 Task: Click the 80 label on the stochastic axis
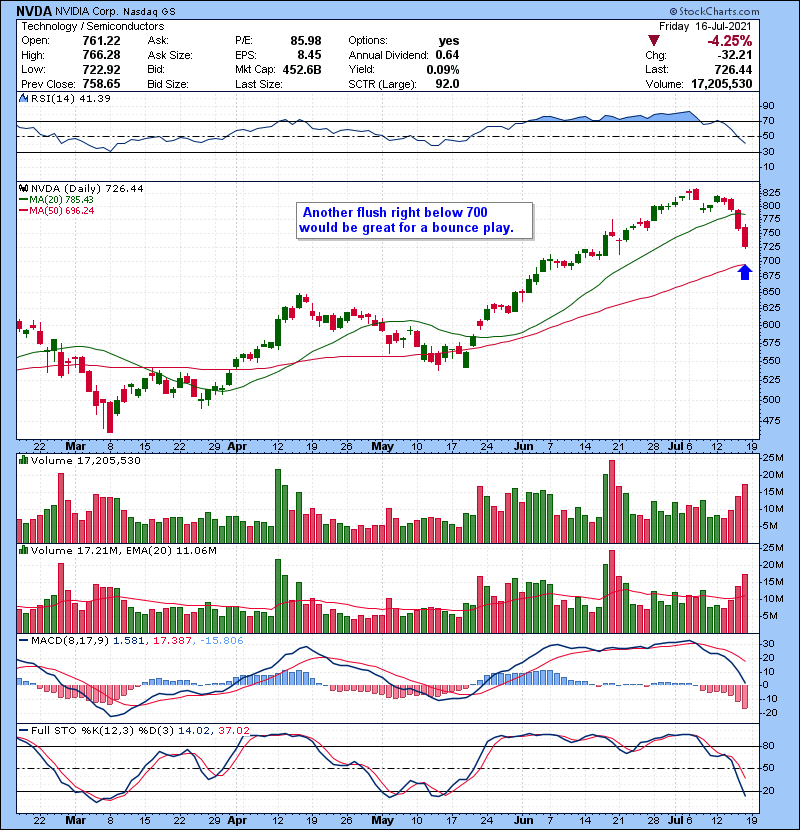768,746
